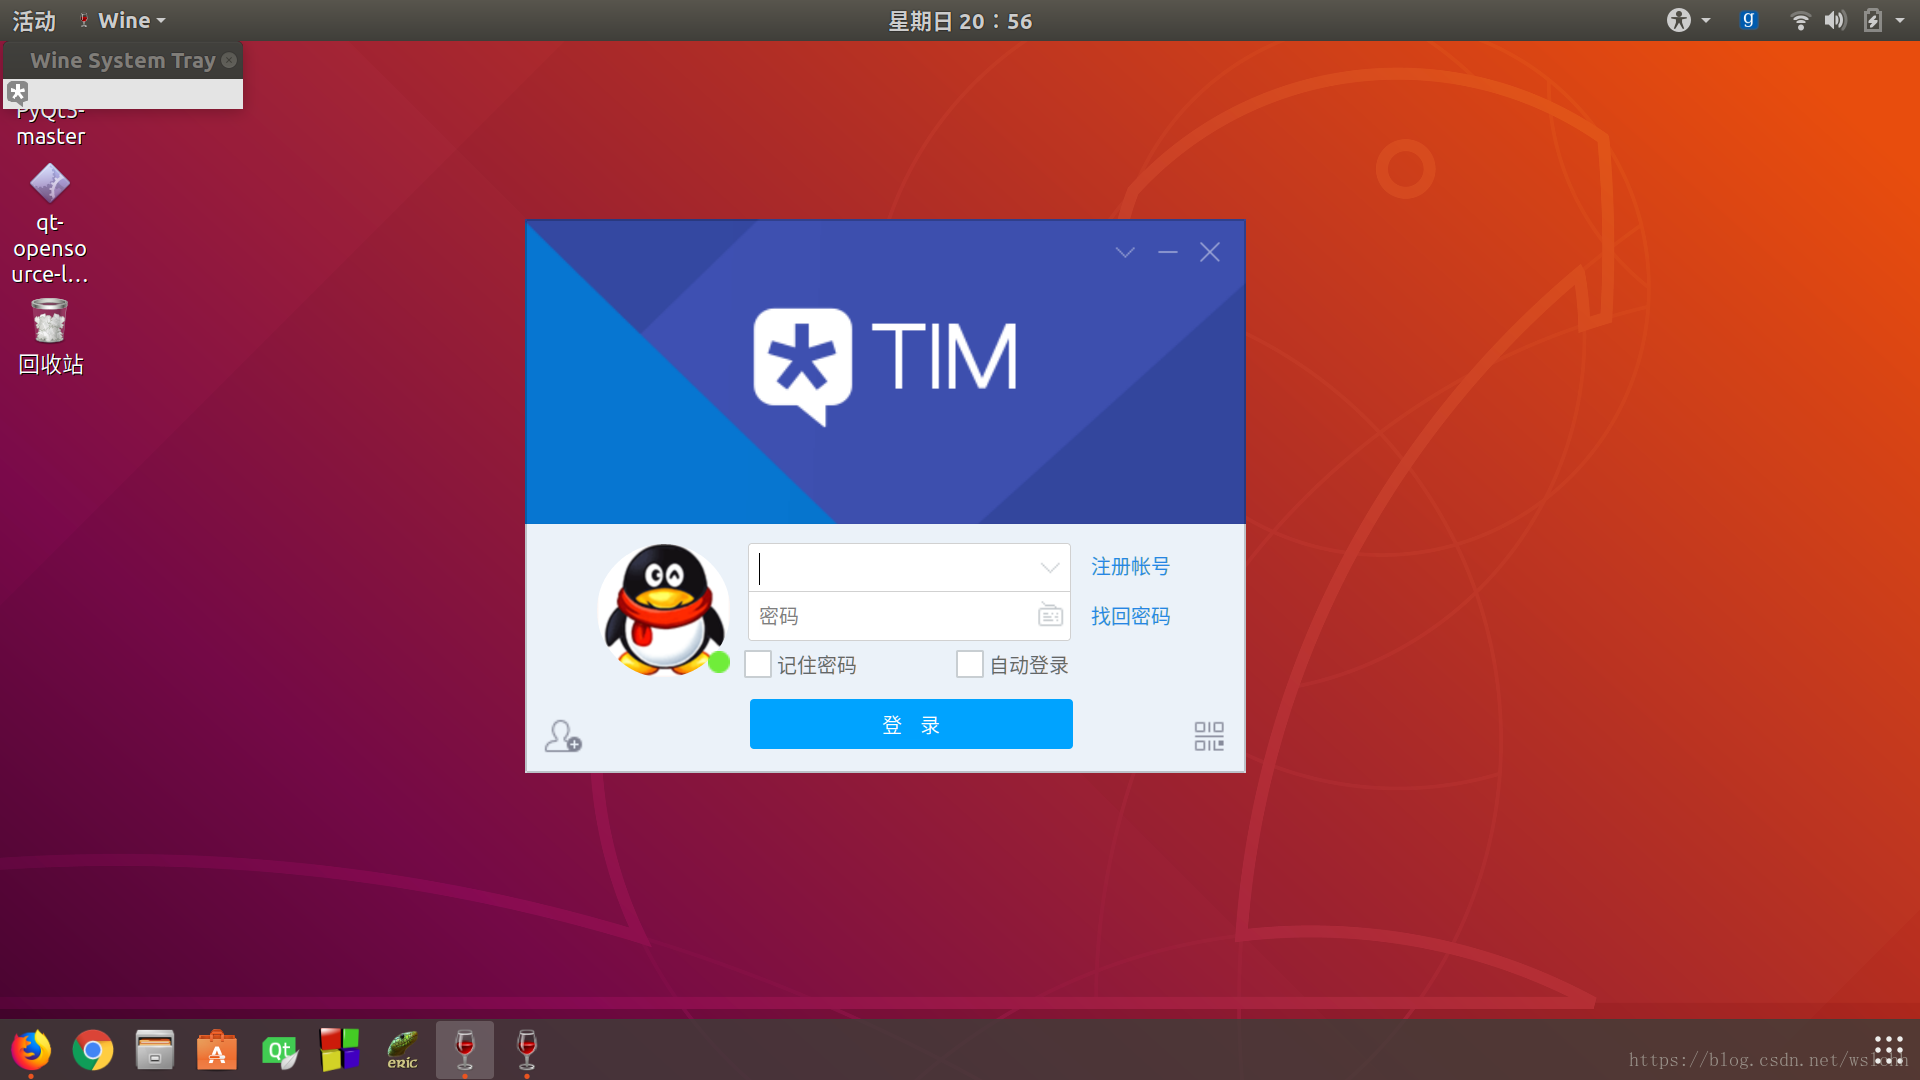Viewport: 1920px width, 1080px height.
Task: Click the 找回密码 recover password link
Action: click(x=1130, y=616)
